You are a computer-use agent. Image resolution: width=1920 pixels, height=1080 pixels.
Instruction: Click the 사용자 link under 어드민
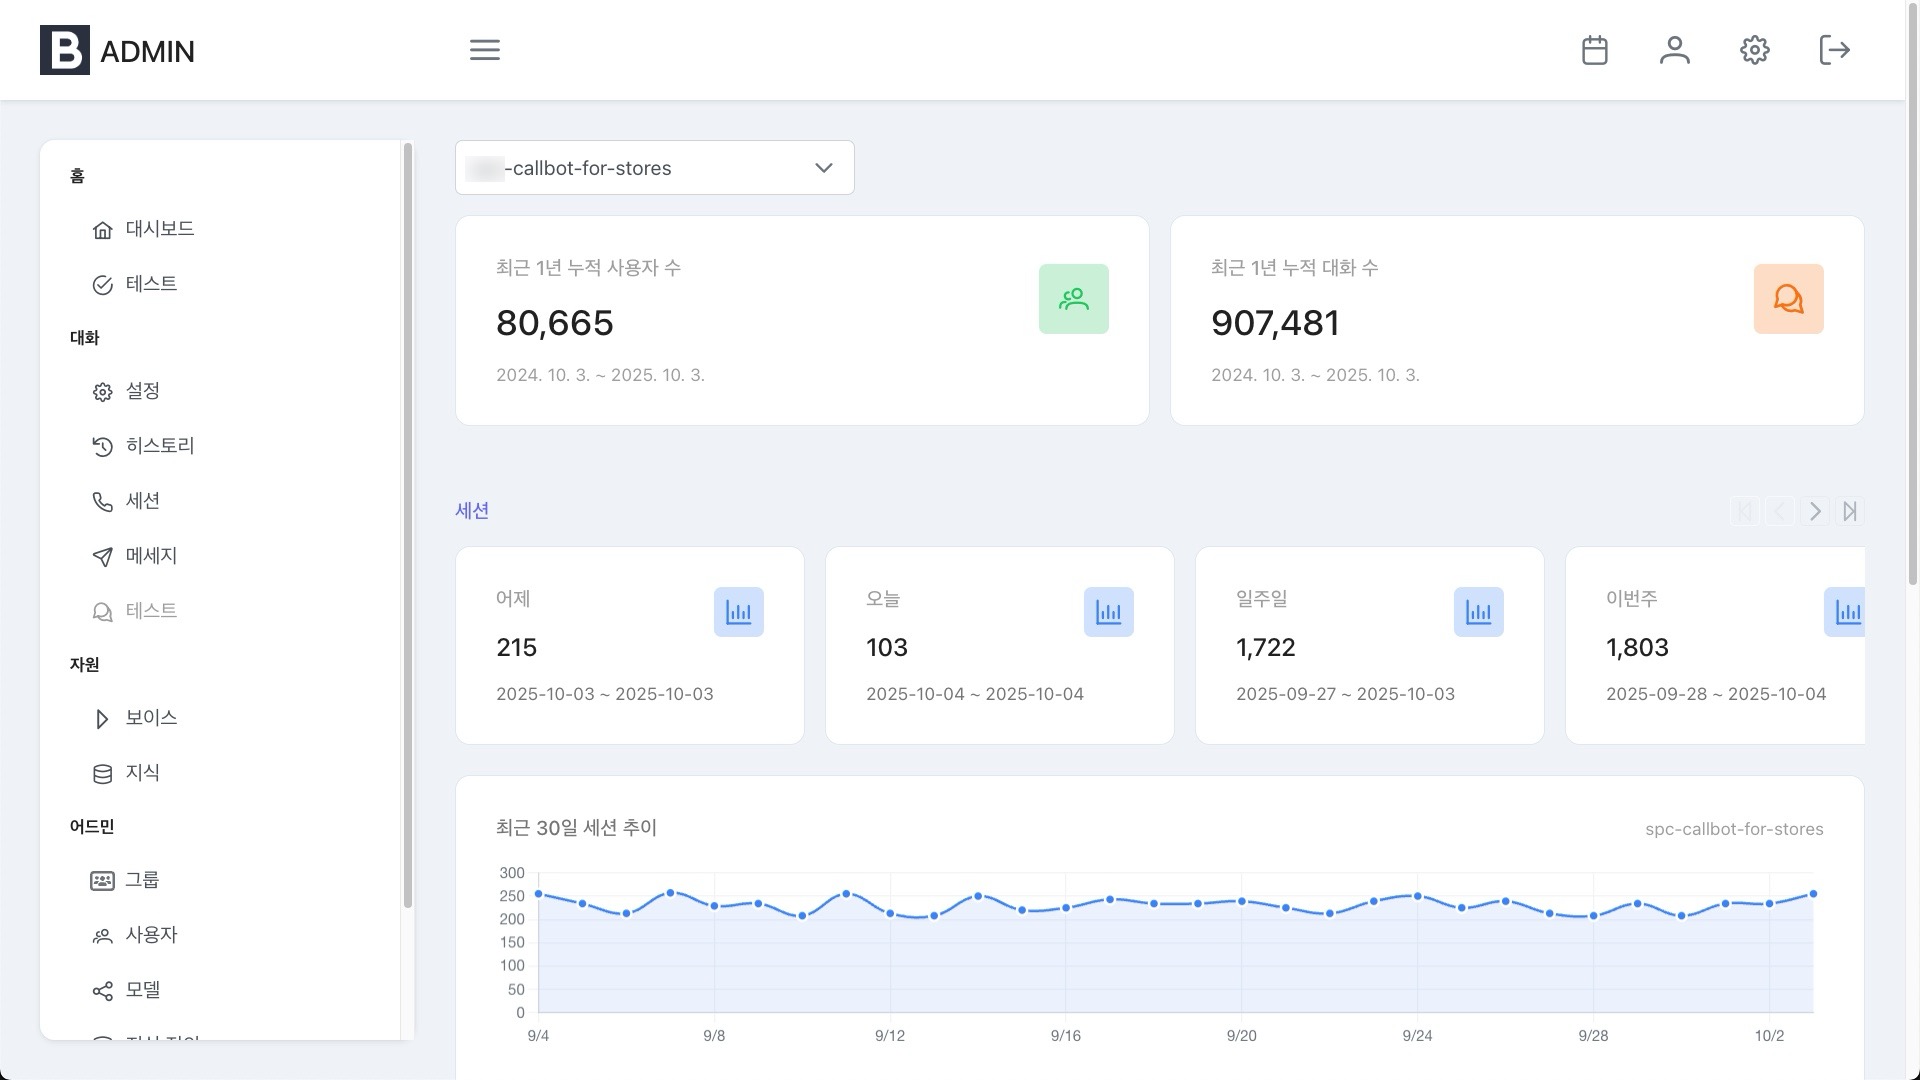tap(152, 935)
